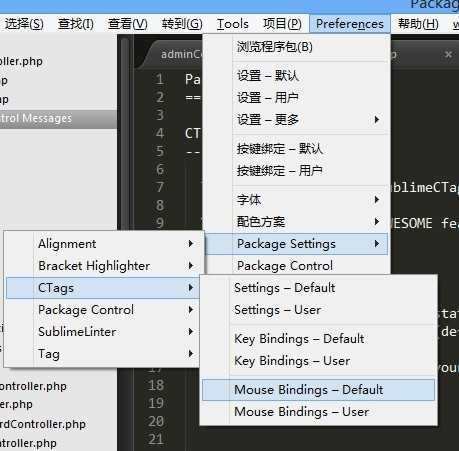
Task: Open the 选择(S) menu
Action: (x=24, y=24)
